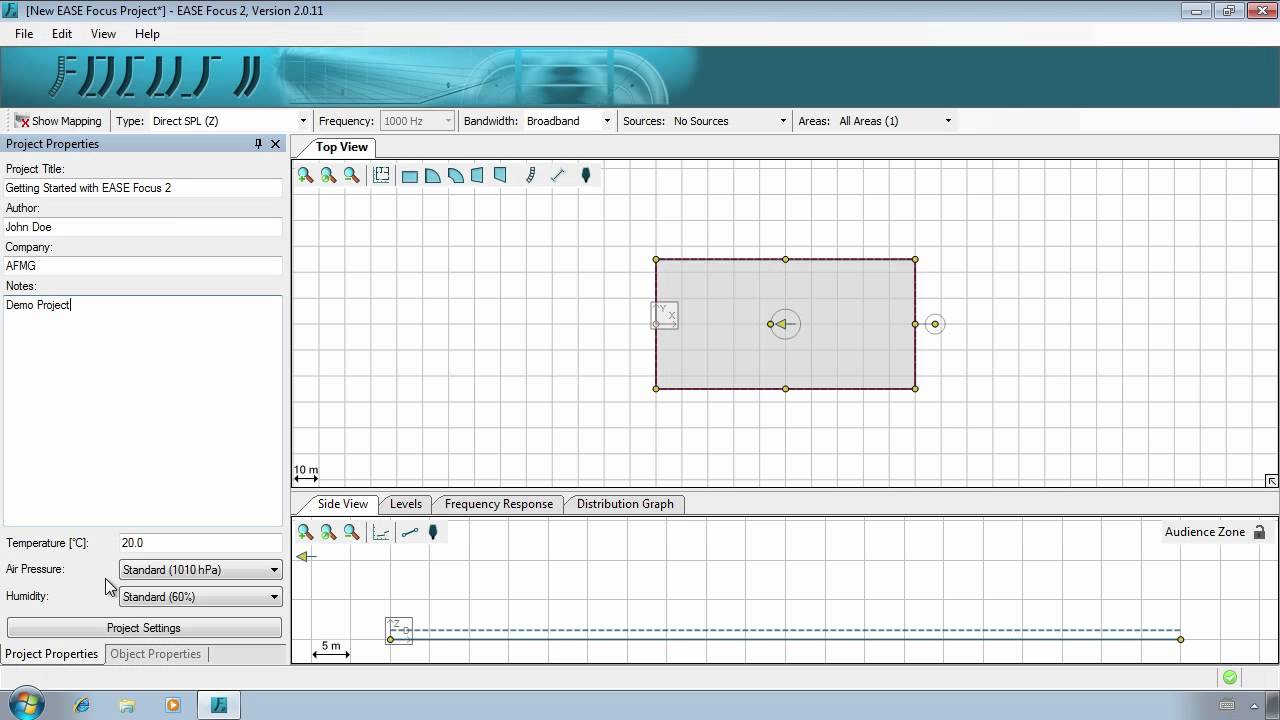Image resolution: width=1280 pixels, height=720 pixels.
Task: Select the arc-shaped ring area tool
Action: pos(456,176)
